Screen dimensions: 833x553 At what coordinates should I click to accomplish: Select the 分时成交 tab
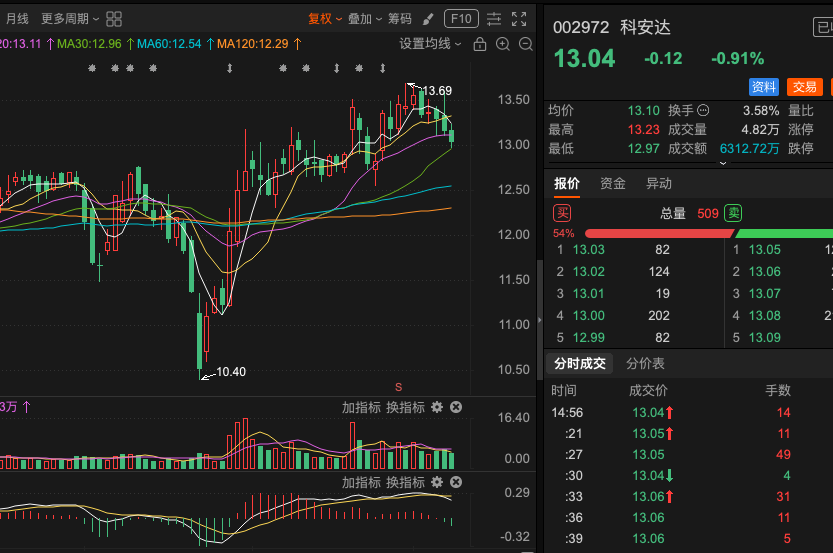pyautogui.click(x=580, y=363)
